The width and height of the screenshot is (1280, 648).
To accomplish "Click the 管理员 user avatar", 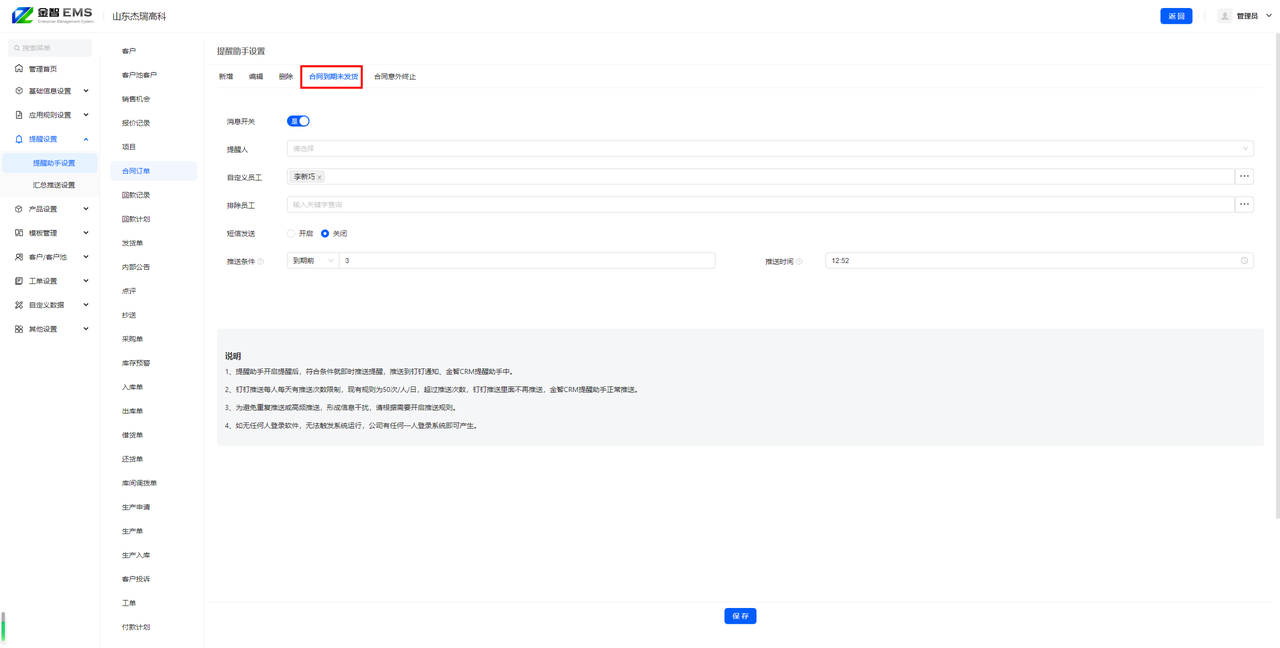I will [1225, 16].
